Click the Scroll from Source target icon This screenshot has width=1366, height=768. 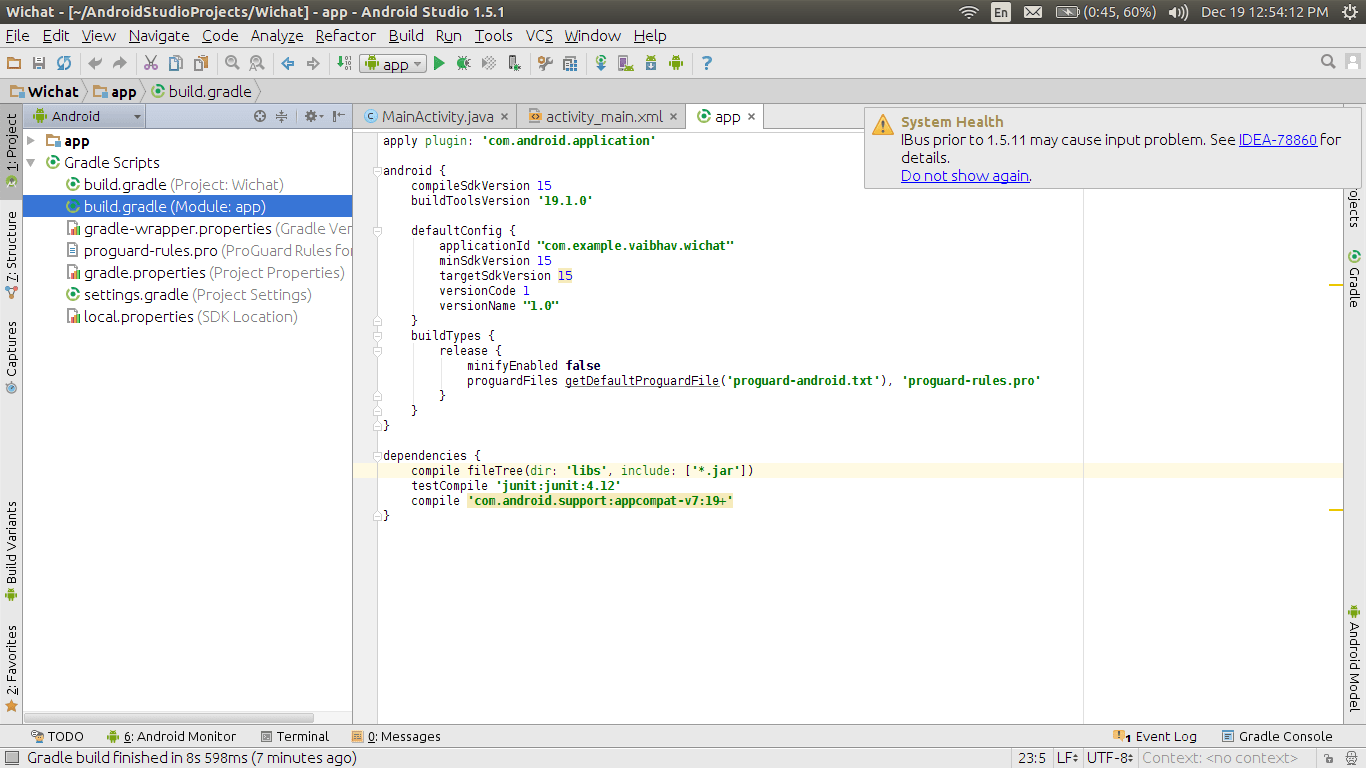coord(260,116)
